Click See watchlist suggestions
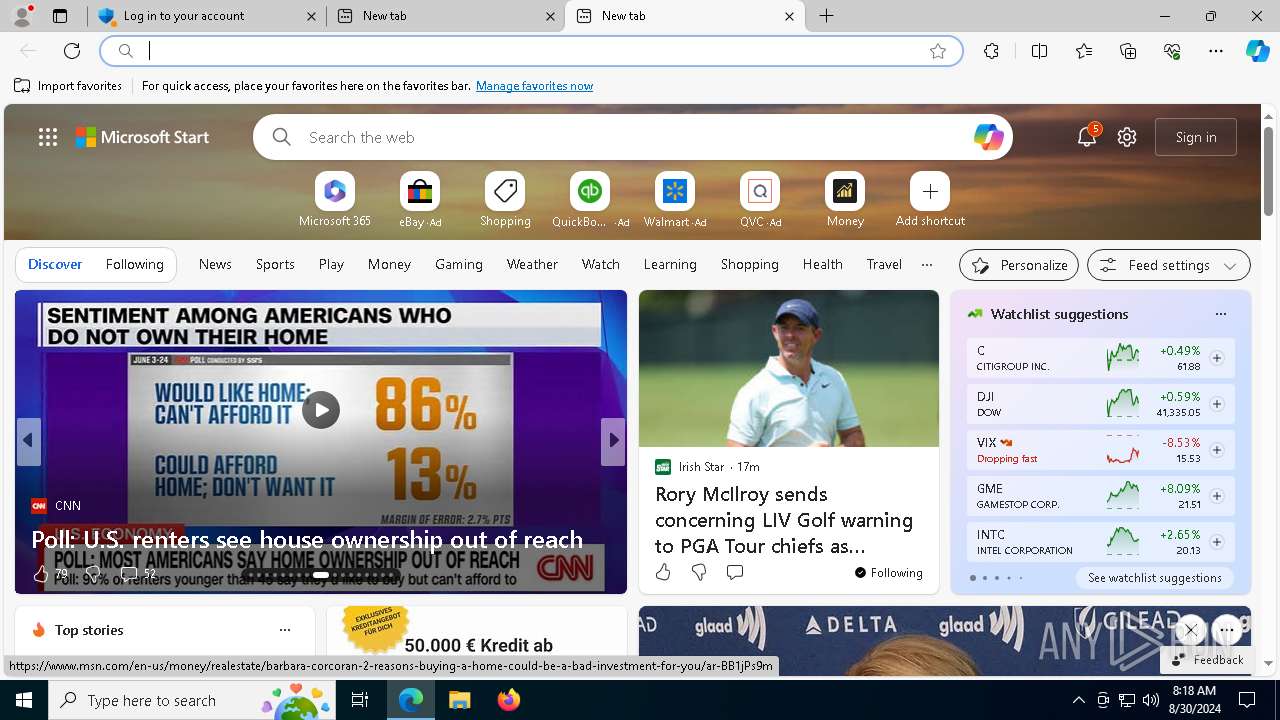 1154,578
